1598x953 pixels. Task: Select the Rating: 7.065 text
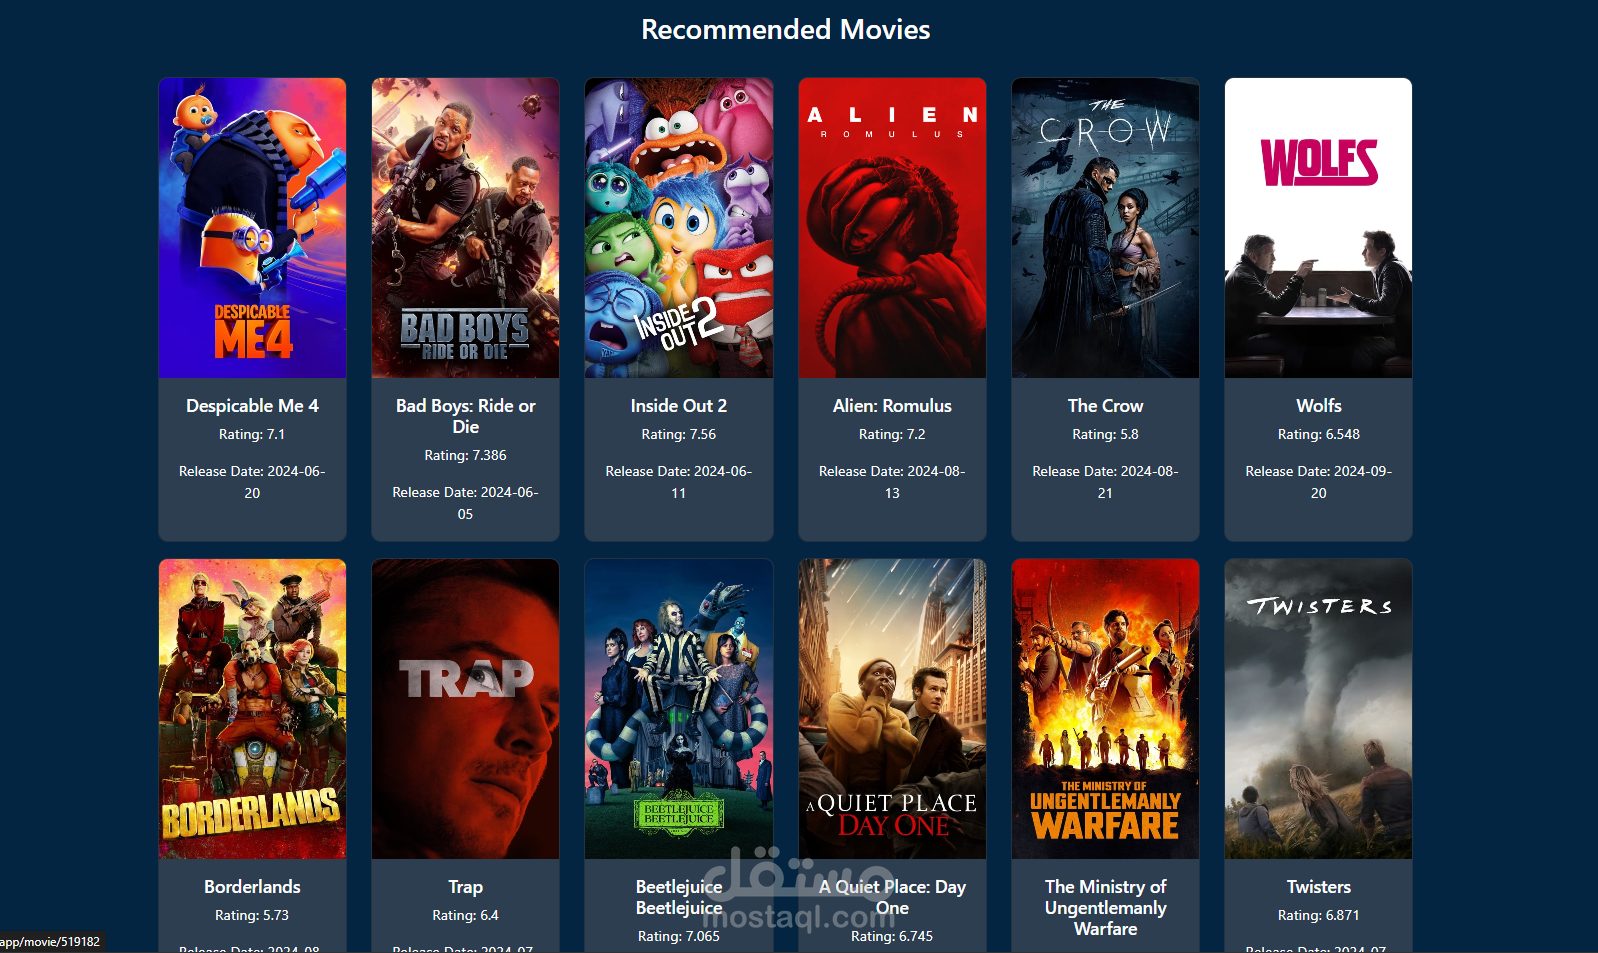click(679, 936)
